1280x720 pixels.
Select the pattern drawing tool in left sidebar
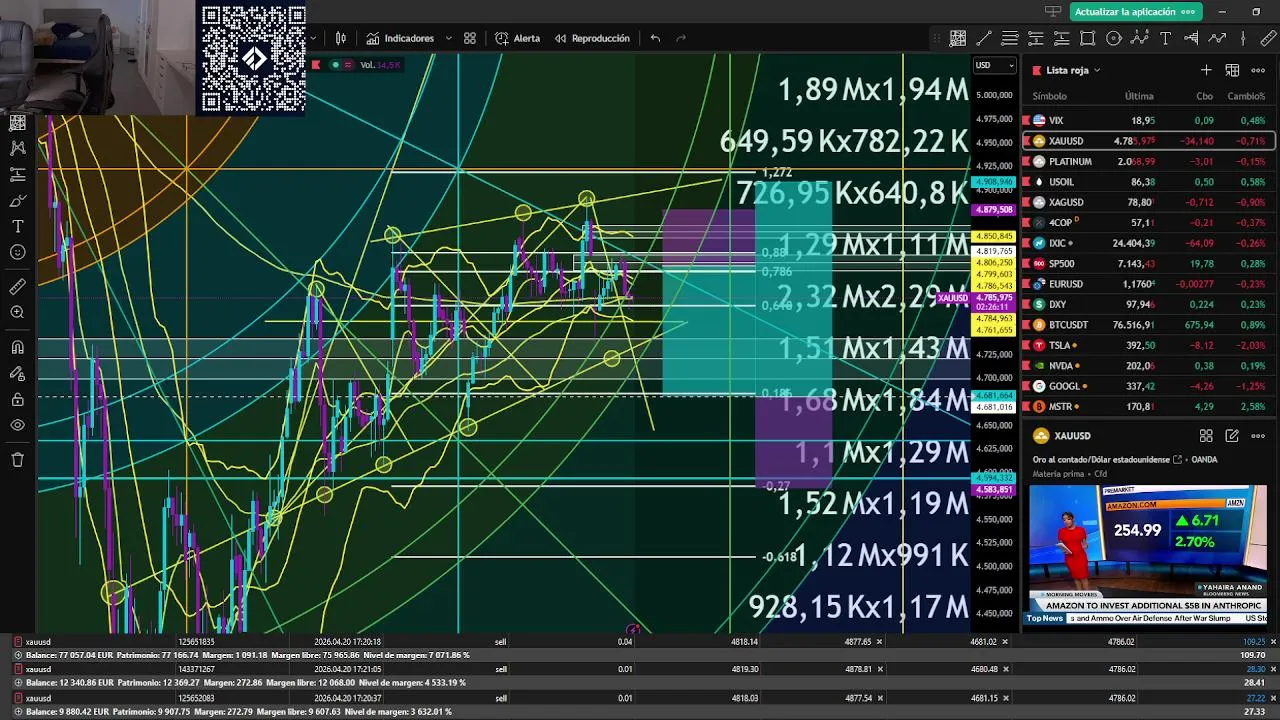[x=17, y=148]
